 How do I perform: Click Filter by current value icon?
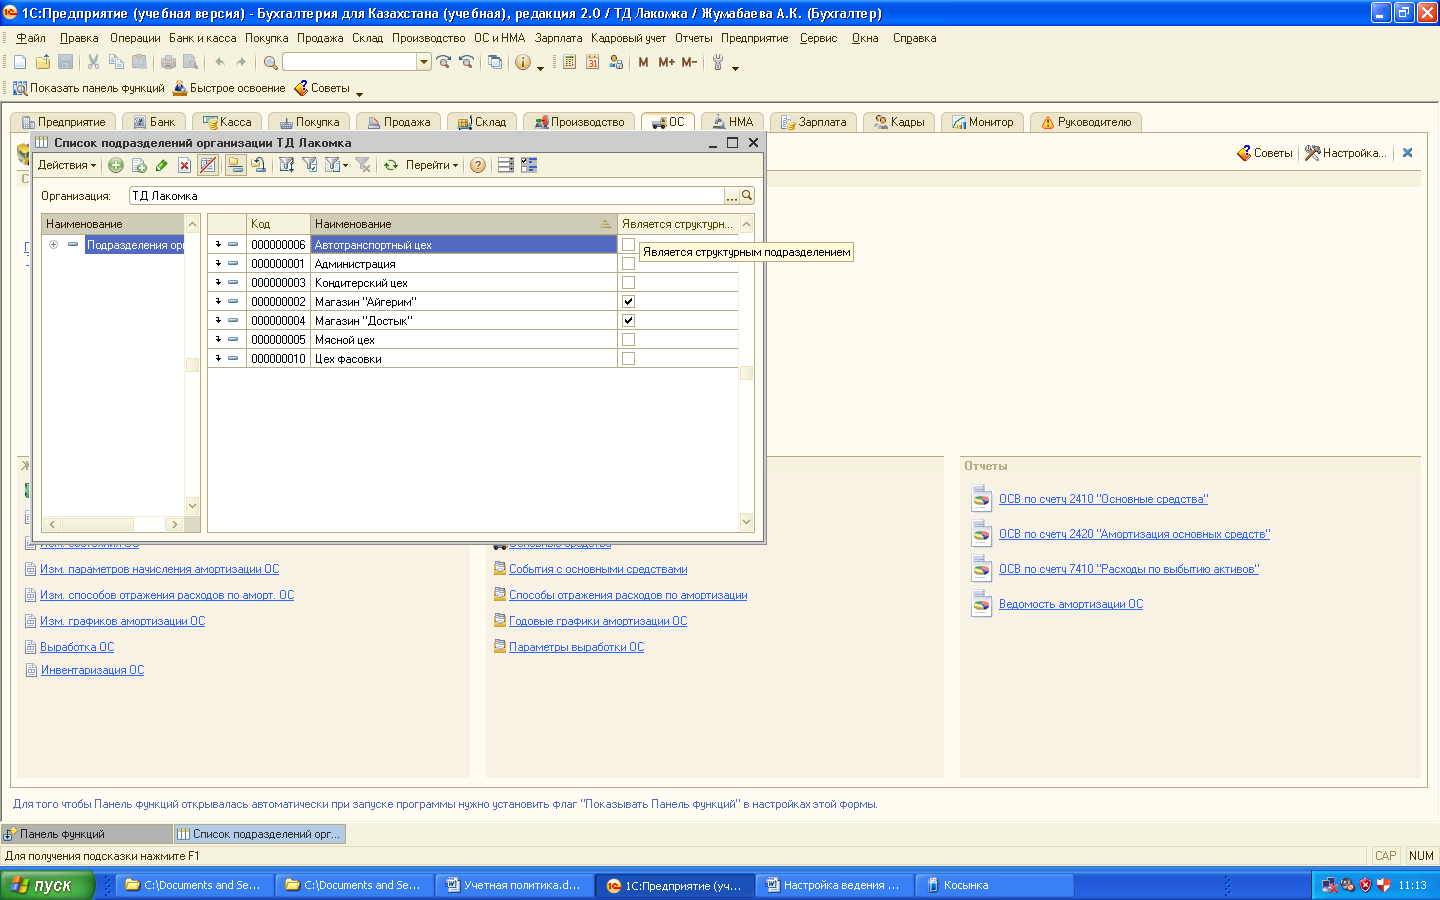click(310, 165)
